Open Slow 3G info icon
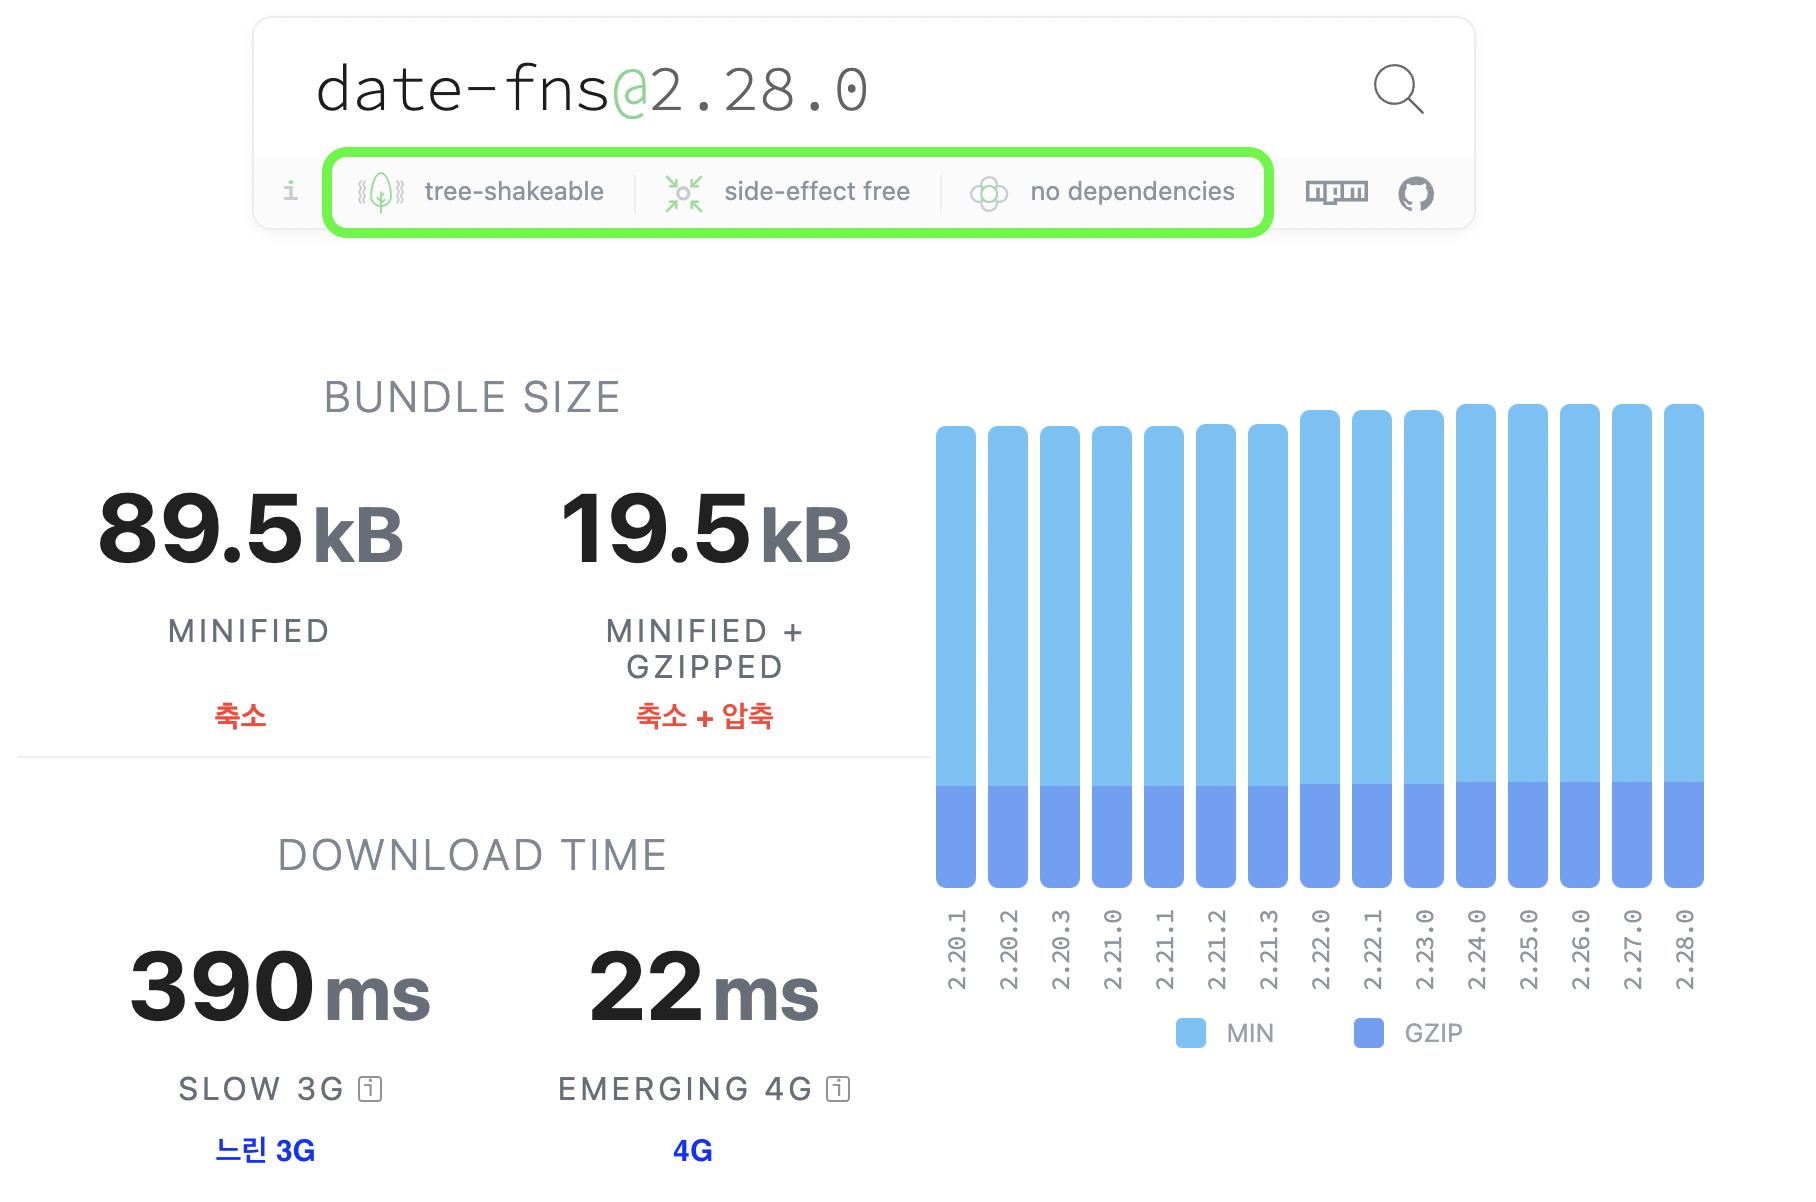The width and height of the screenshot is (1816, 1202). 370,1088
